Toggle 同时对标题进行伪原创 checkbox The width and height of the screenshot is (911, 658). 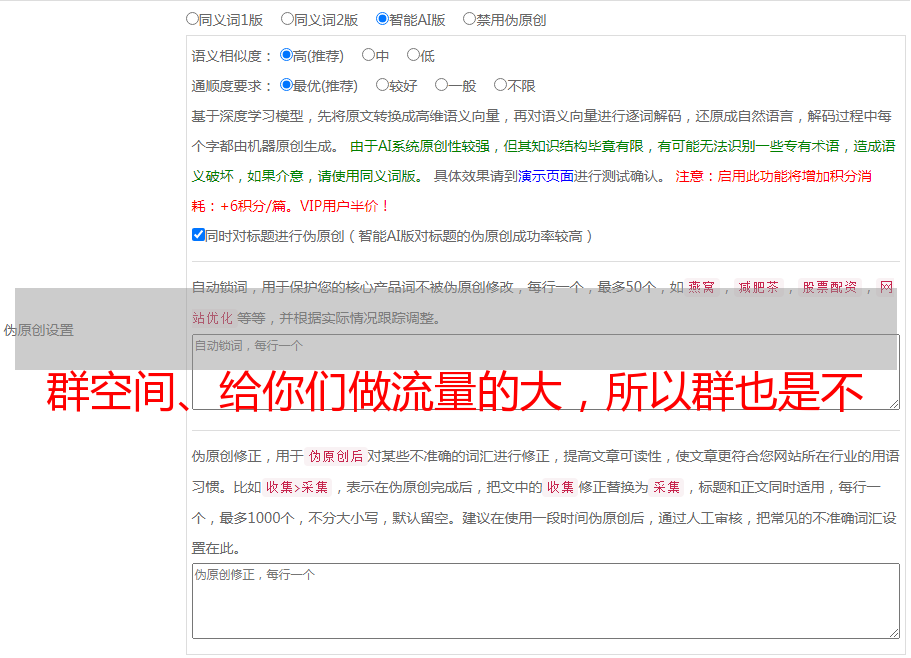click(x=198, y=235)
